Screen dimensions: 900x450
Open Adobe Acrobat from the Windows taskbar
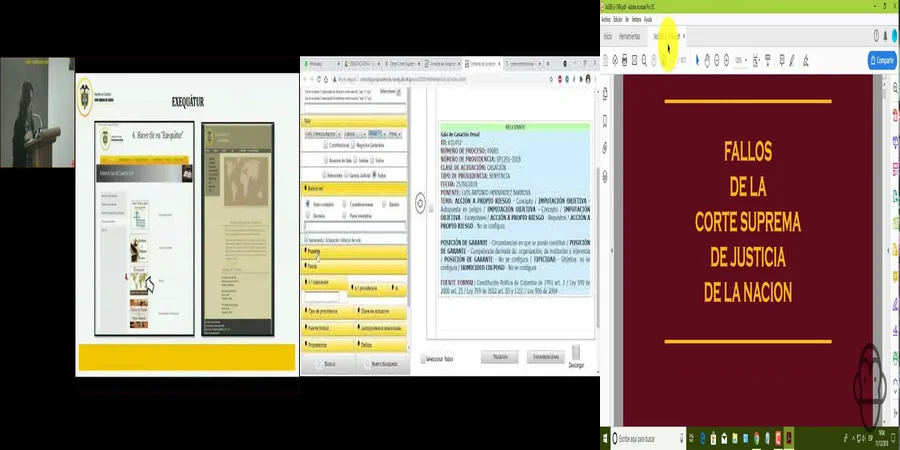tap(790, 439)
